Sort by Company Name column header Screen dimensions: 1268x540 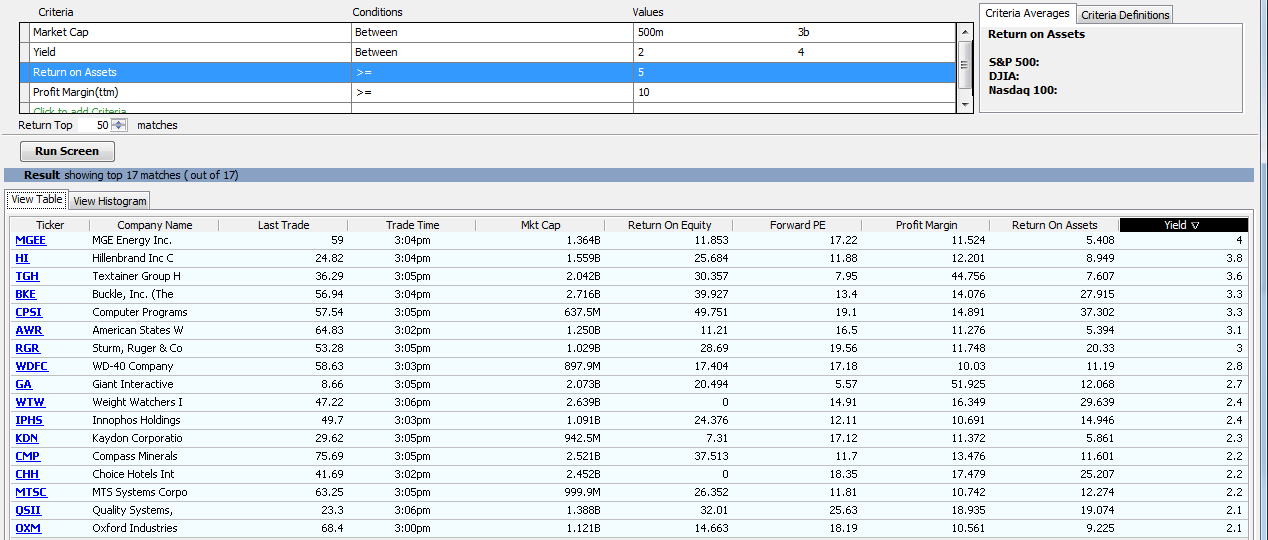(x=154, y=225)
